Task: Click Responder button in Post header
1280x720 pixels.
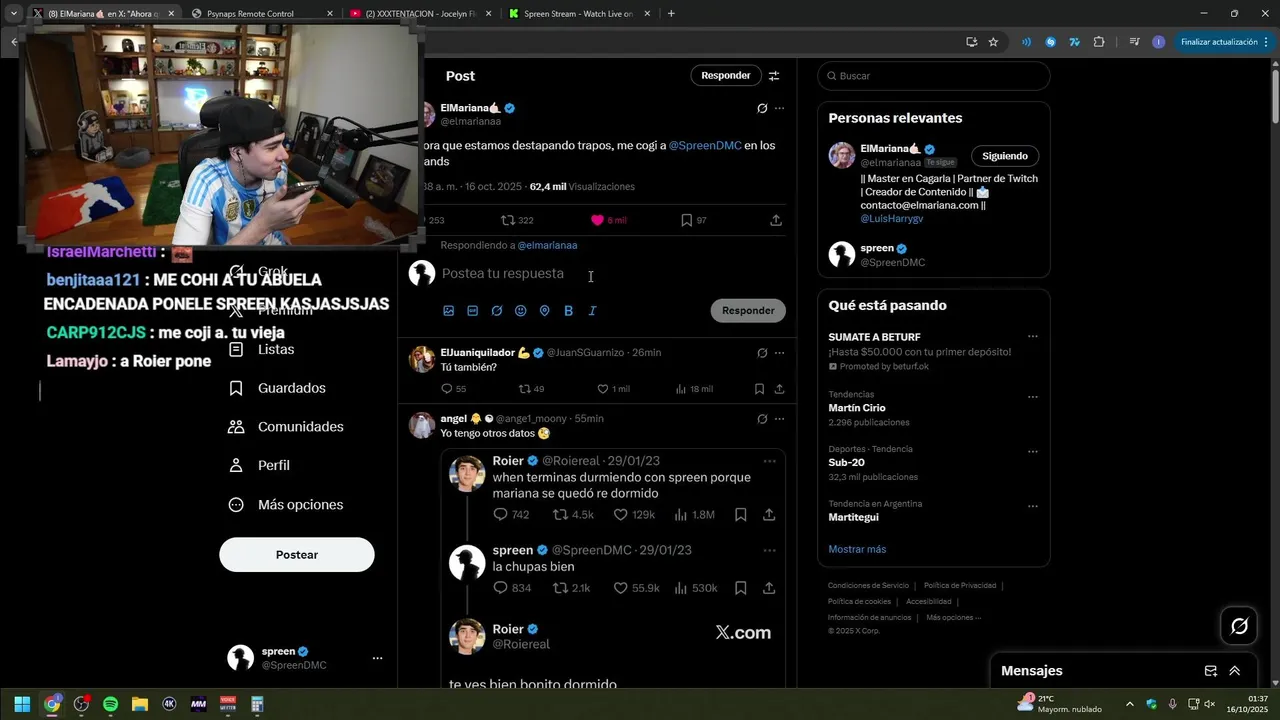Action: click(726, 76)
